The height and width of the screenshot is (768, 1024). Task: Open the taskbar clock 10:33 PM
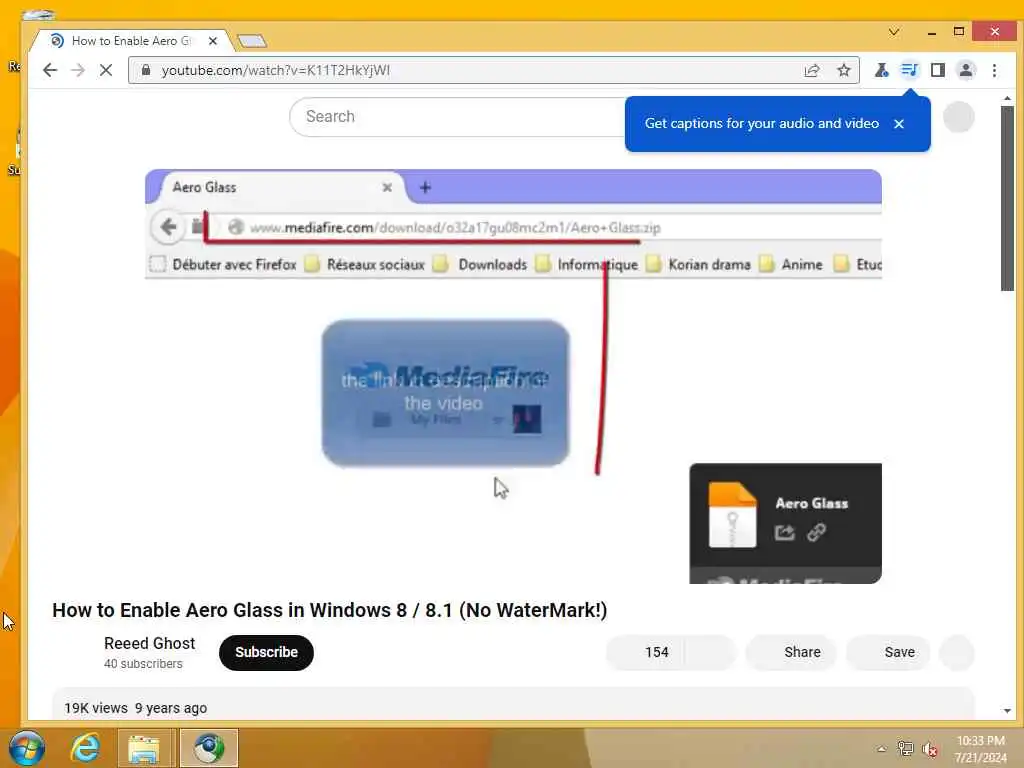[x=980, y=749]
